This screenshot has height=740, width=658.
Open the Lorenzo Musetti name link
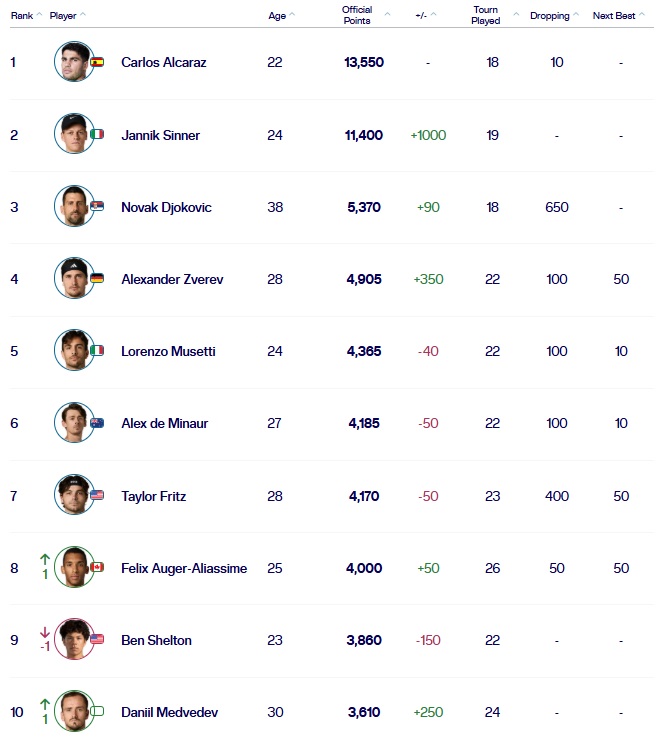(168, 351)
